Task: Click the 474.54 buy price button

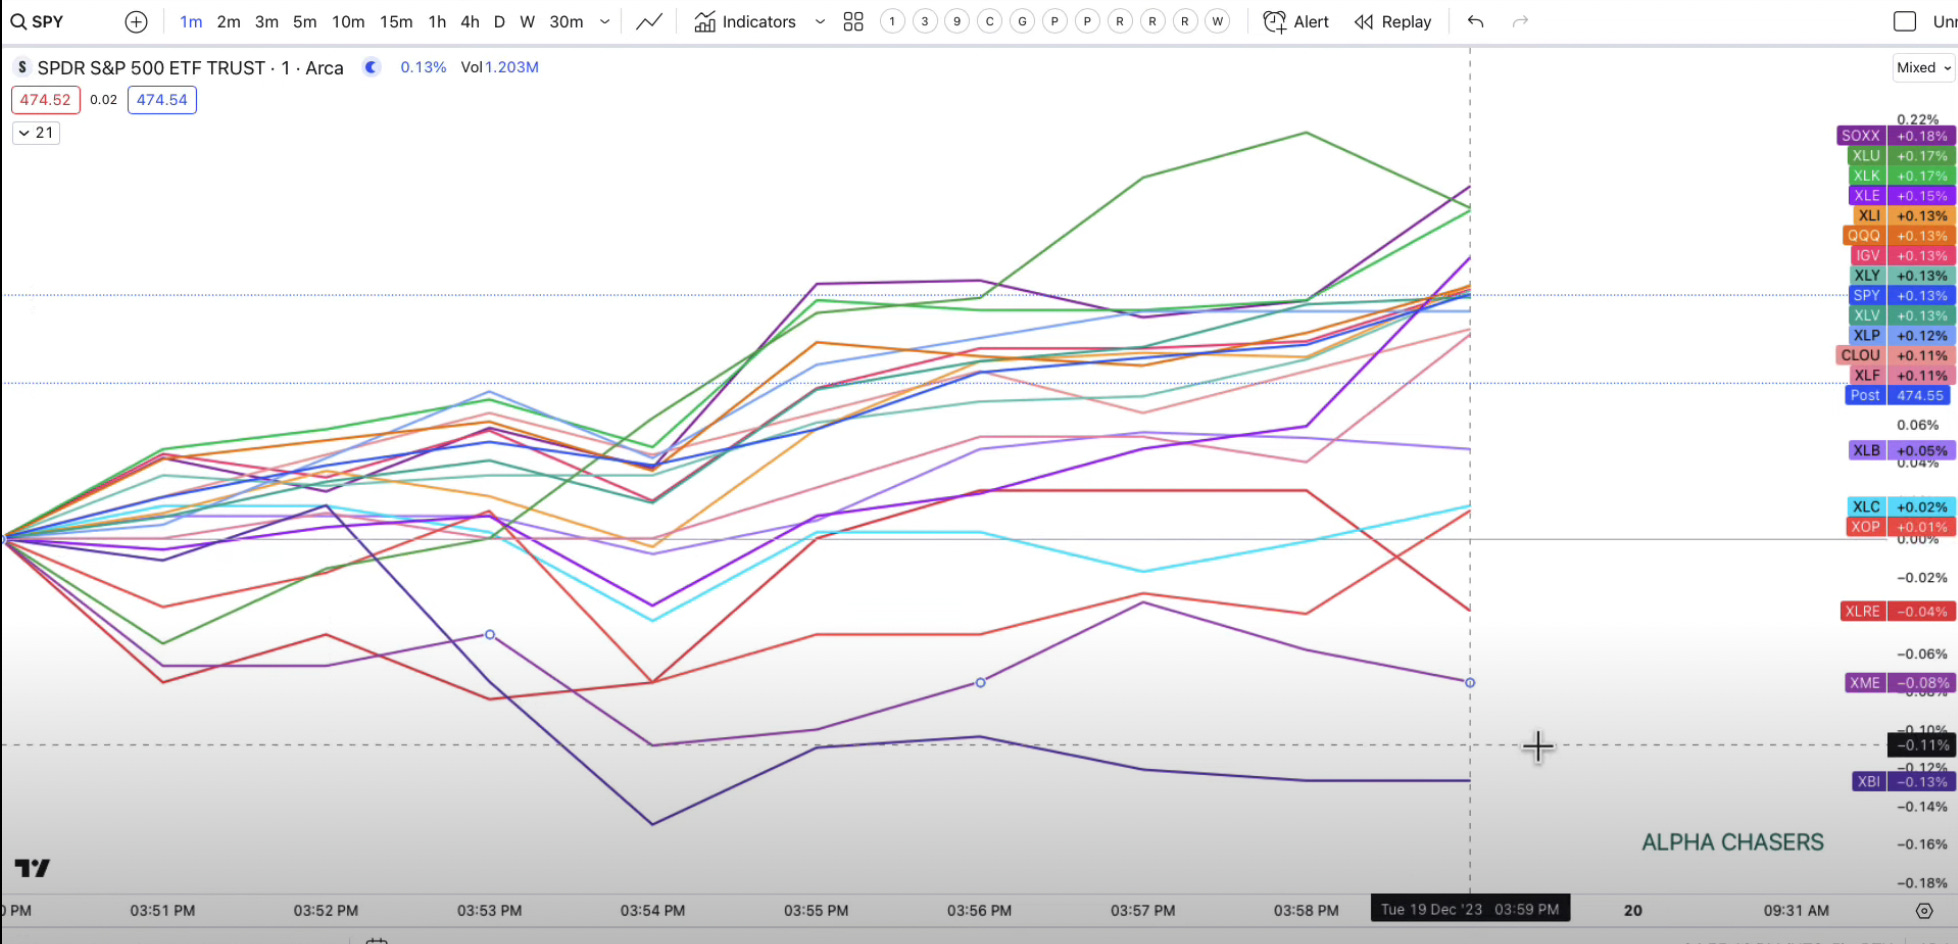Action: point(162,100)
